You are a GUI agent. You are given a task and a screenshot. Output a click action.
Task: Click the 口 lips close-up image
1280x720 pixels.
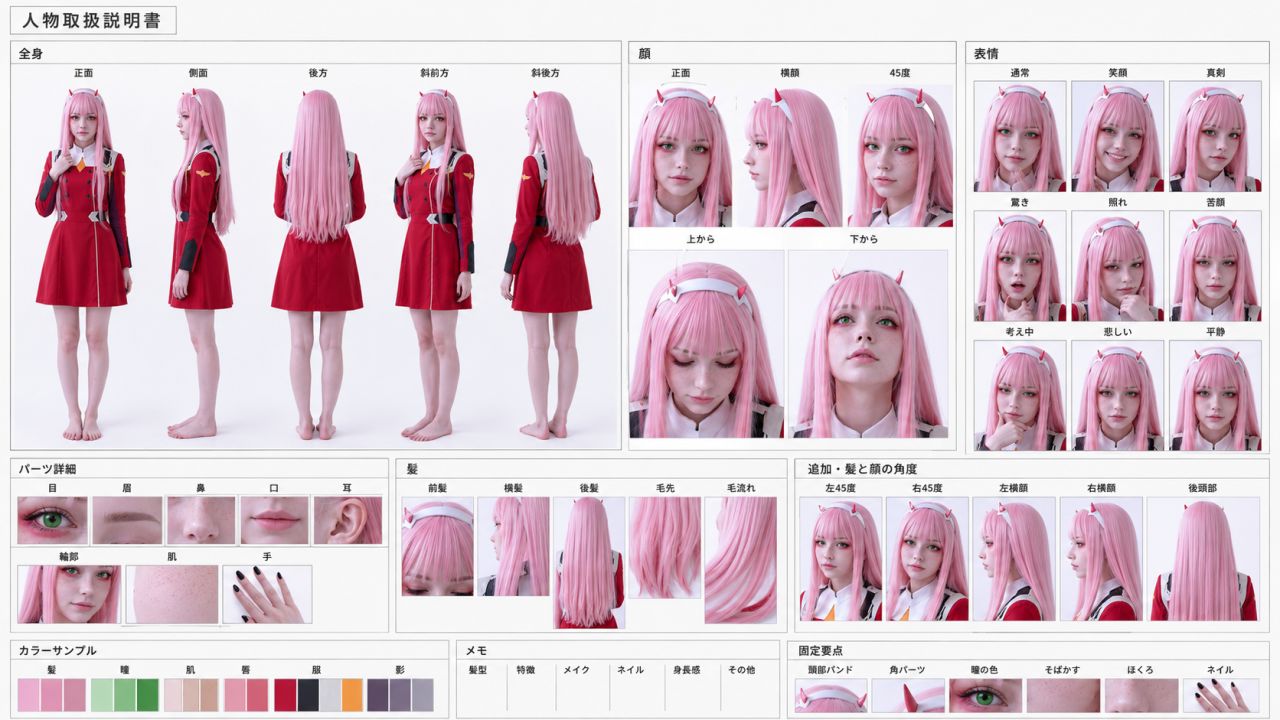(x=274, y=520)
